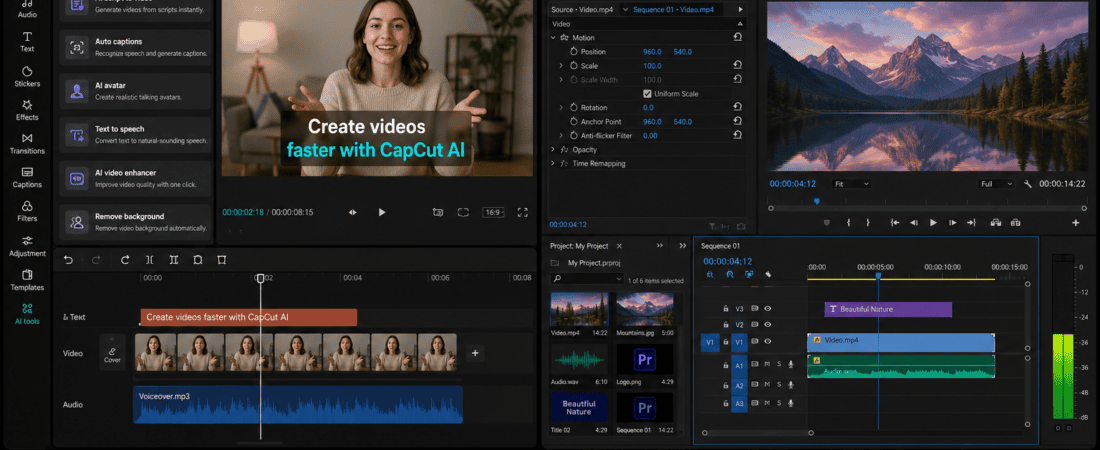Screen dimensions: 1100x450
Task: Open Templates in CapCut sidebar
Action: (x=27, y=279)
